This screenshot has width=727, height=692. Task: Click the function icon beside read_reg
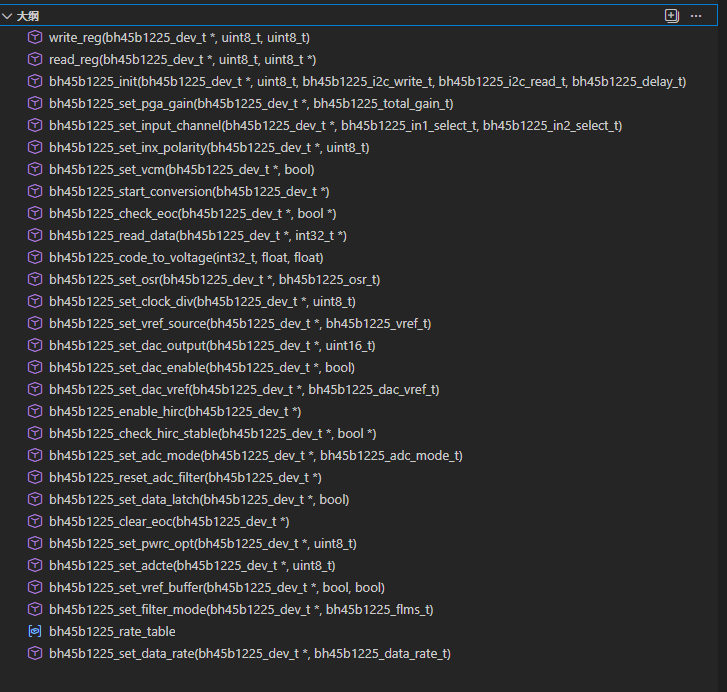35,60
